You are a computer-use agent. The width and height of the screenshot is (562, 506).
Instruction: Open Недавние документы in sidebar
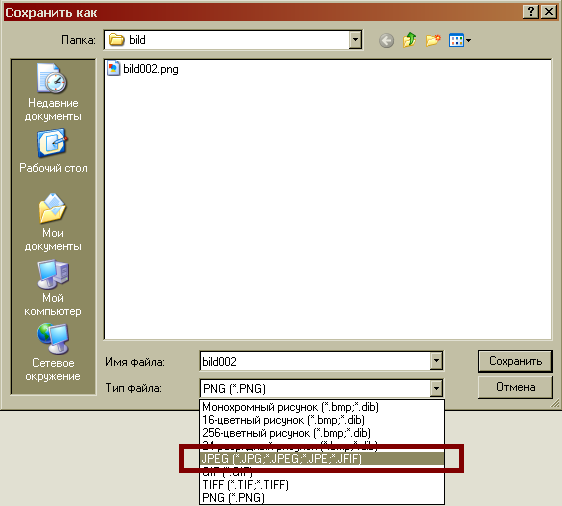tap(53, 92)
